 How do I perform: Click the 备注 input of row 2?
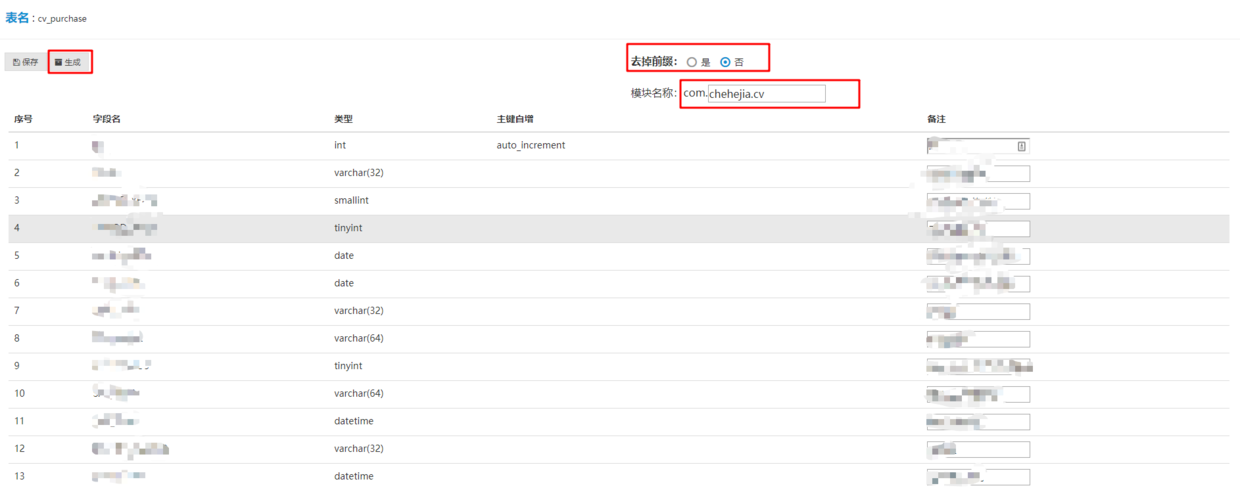click(978, 174)
